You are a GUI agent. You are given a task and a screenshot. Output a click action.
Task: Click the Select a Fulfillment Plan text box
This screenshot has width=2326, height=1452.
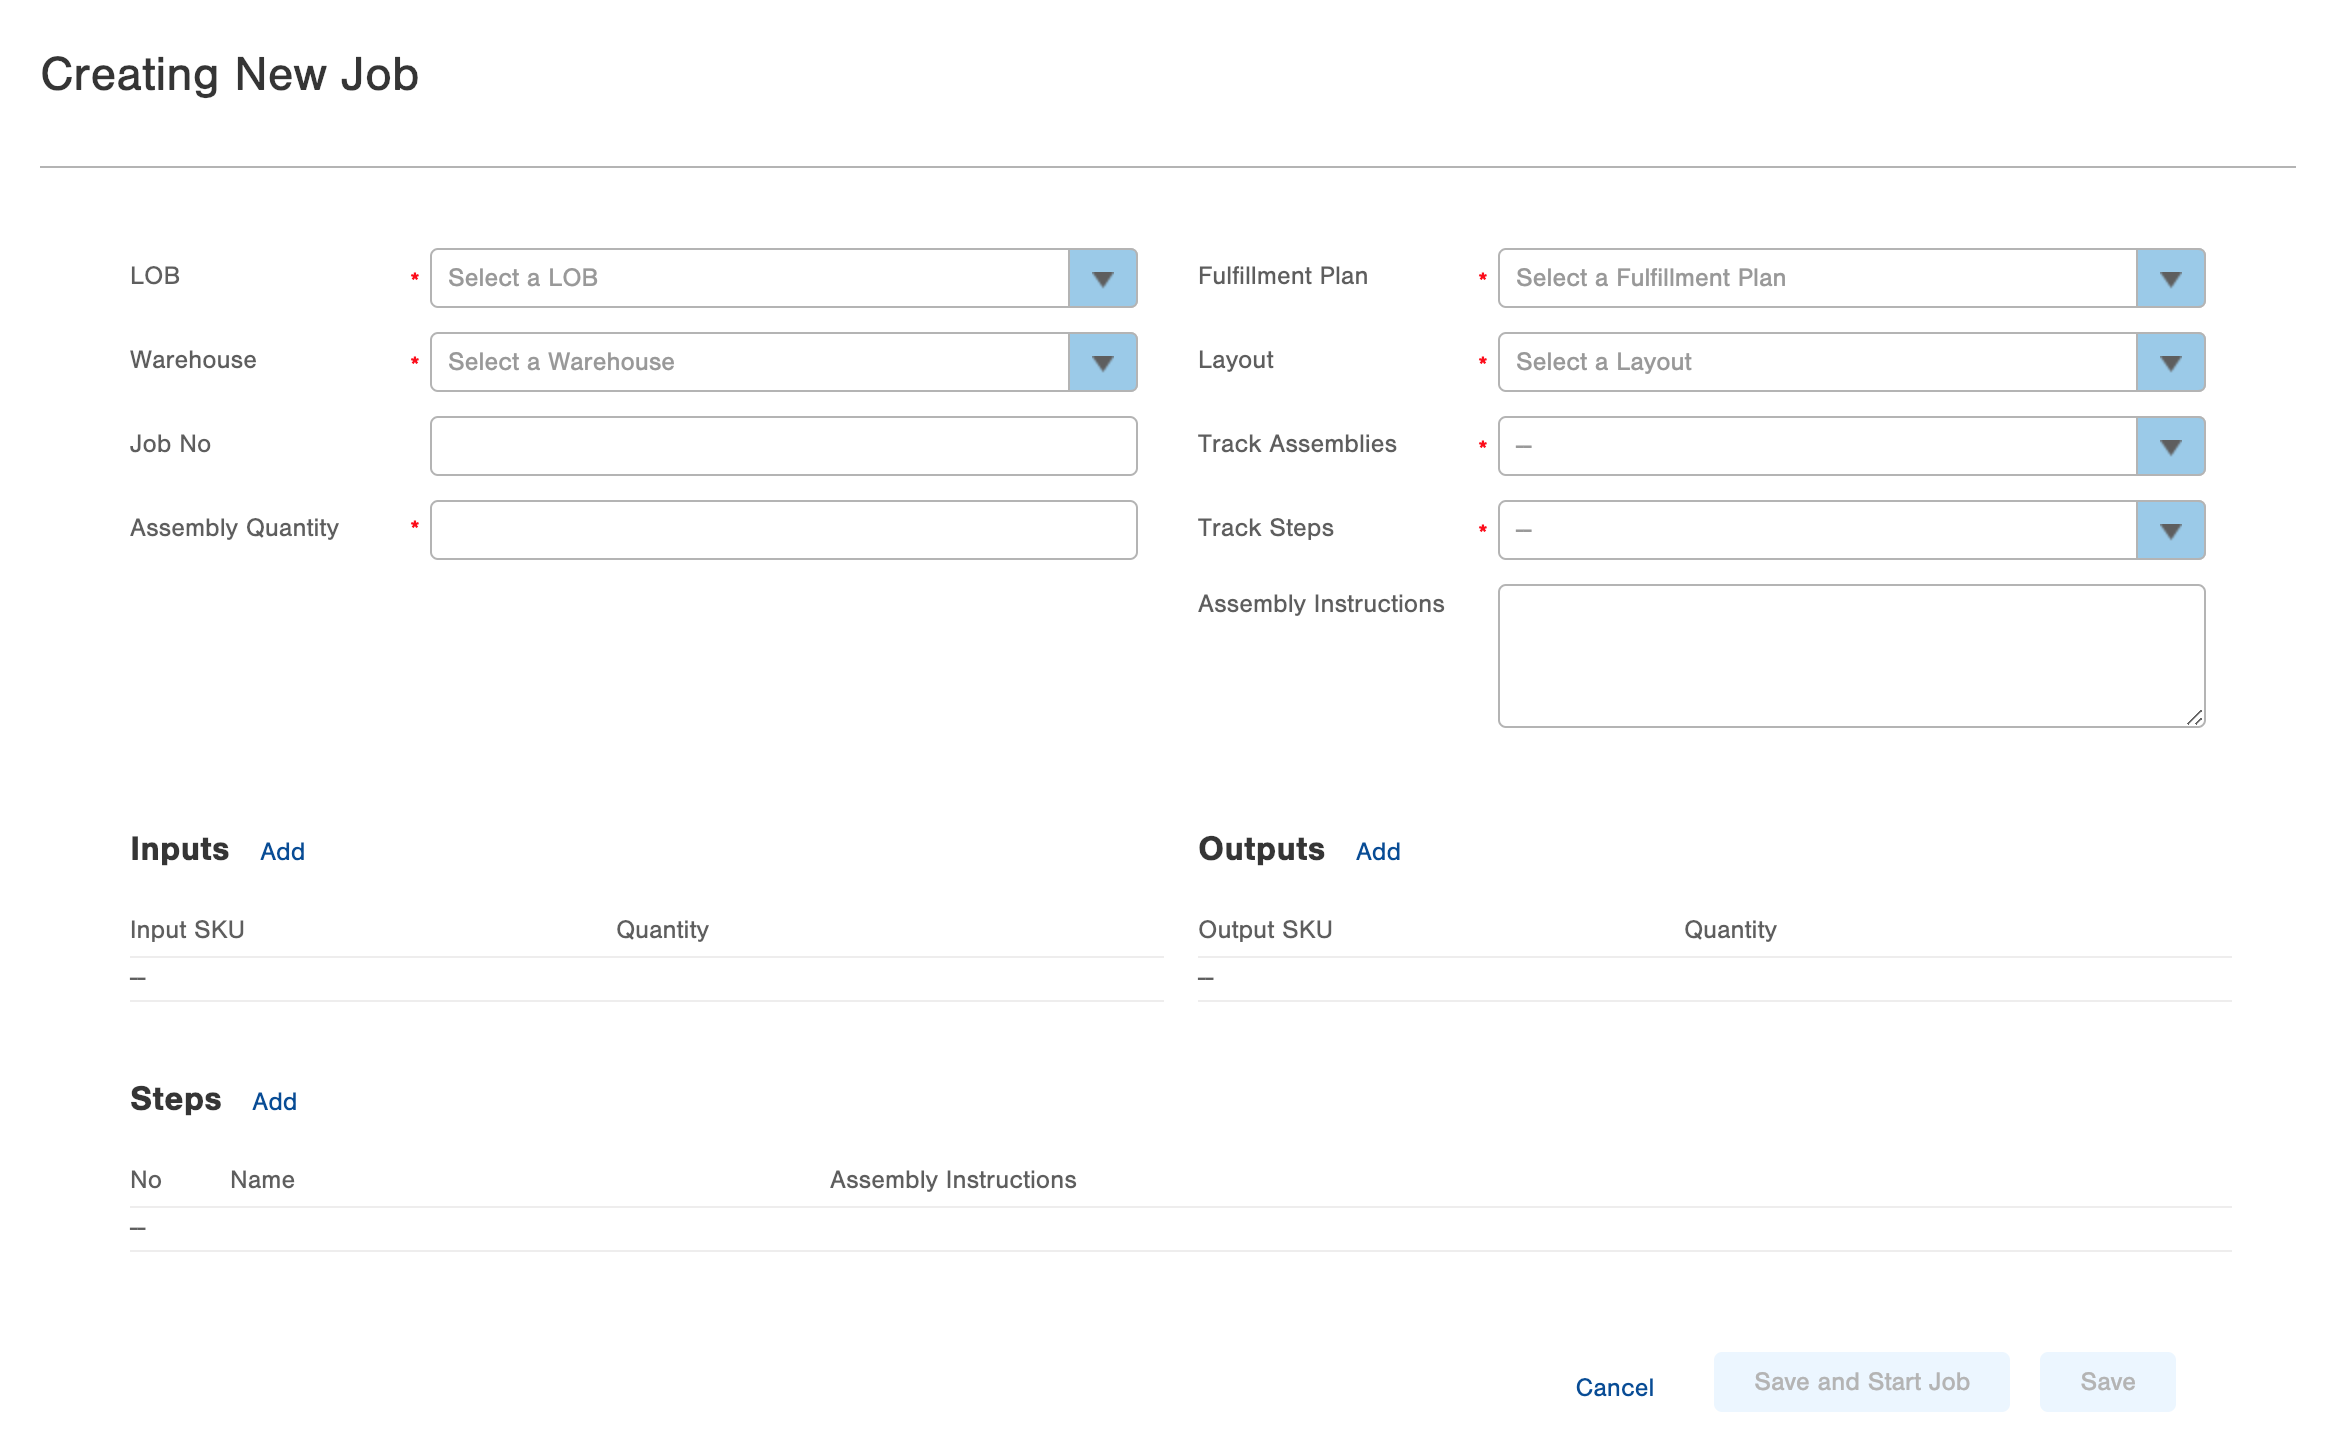tap(1816, 278)
